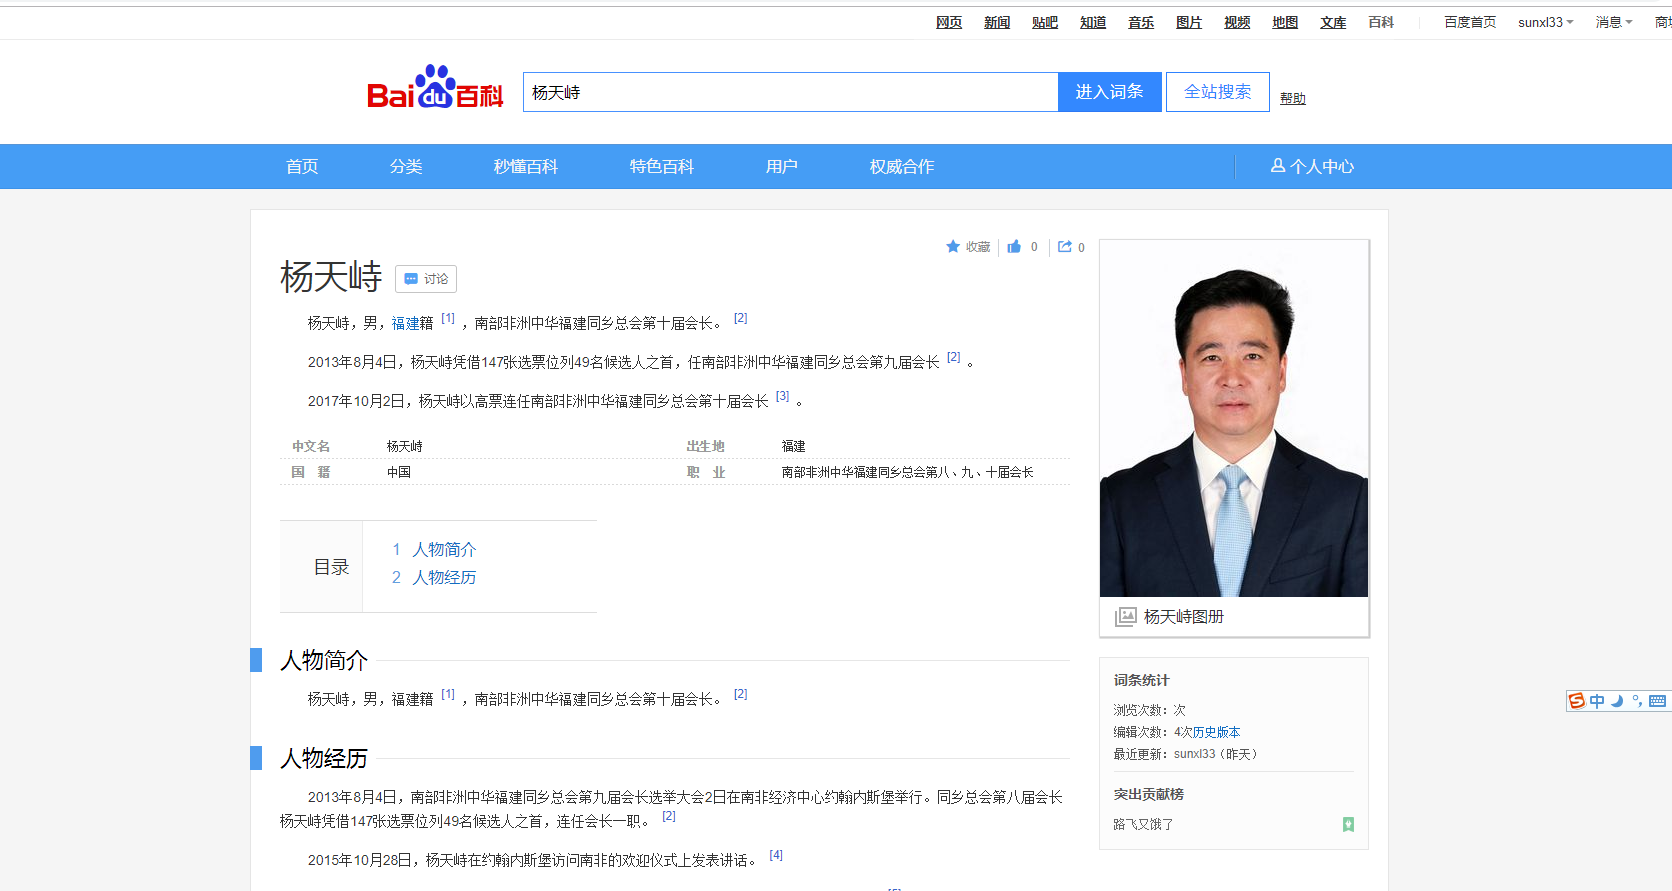1672x891 pixels.
Task: Select 秒懂百科 in the navigation bar
Action: (525, 167)
